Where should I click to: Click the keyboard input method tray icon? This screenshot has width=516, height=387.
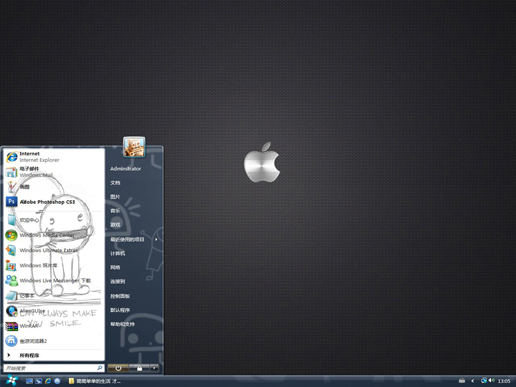click(462, 381)
